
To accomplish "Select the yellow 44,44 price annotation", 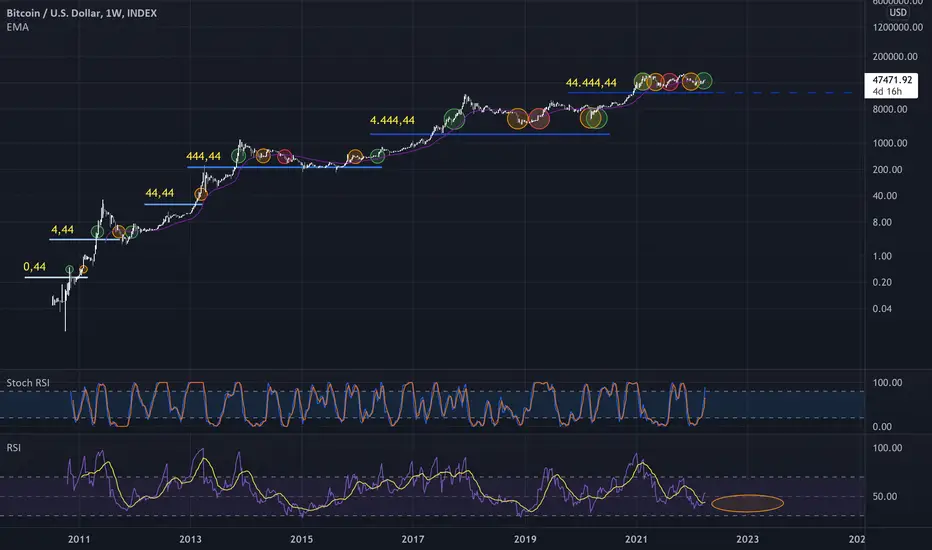I will (159, 193).
